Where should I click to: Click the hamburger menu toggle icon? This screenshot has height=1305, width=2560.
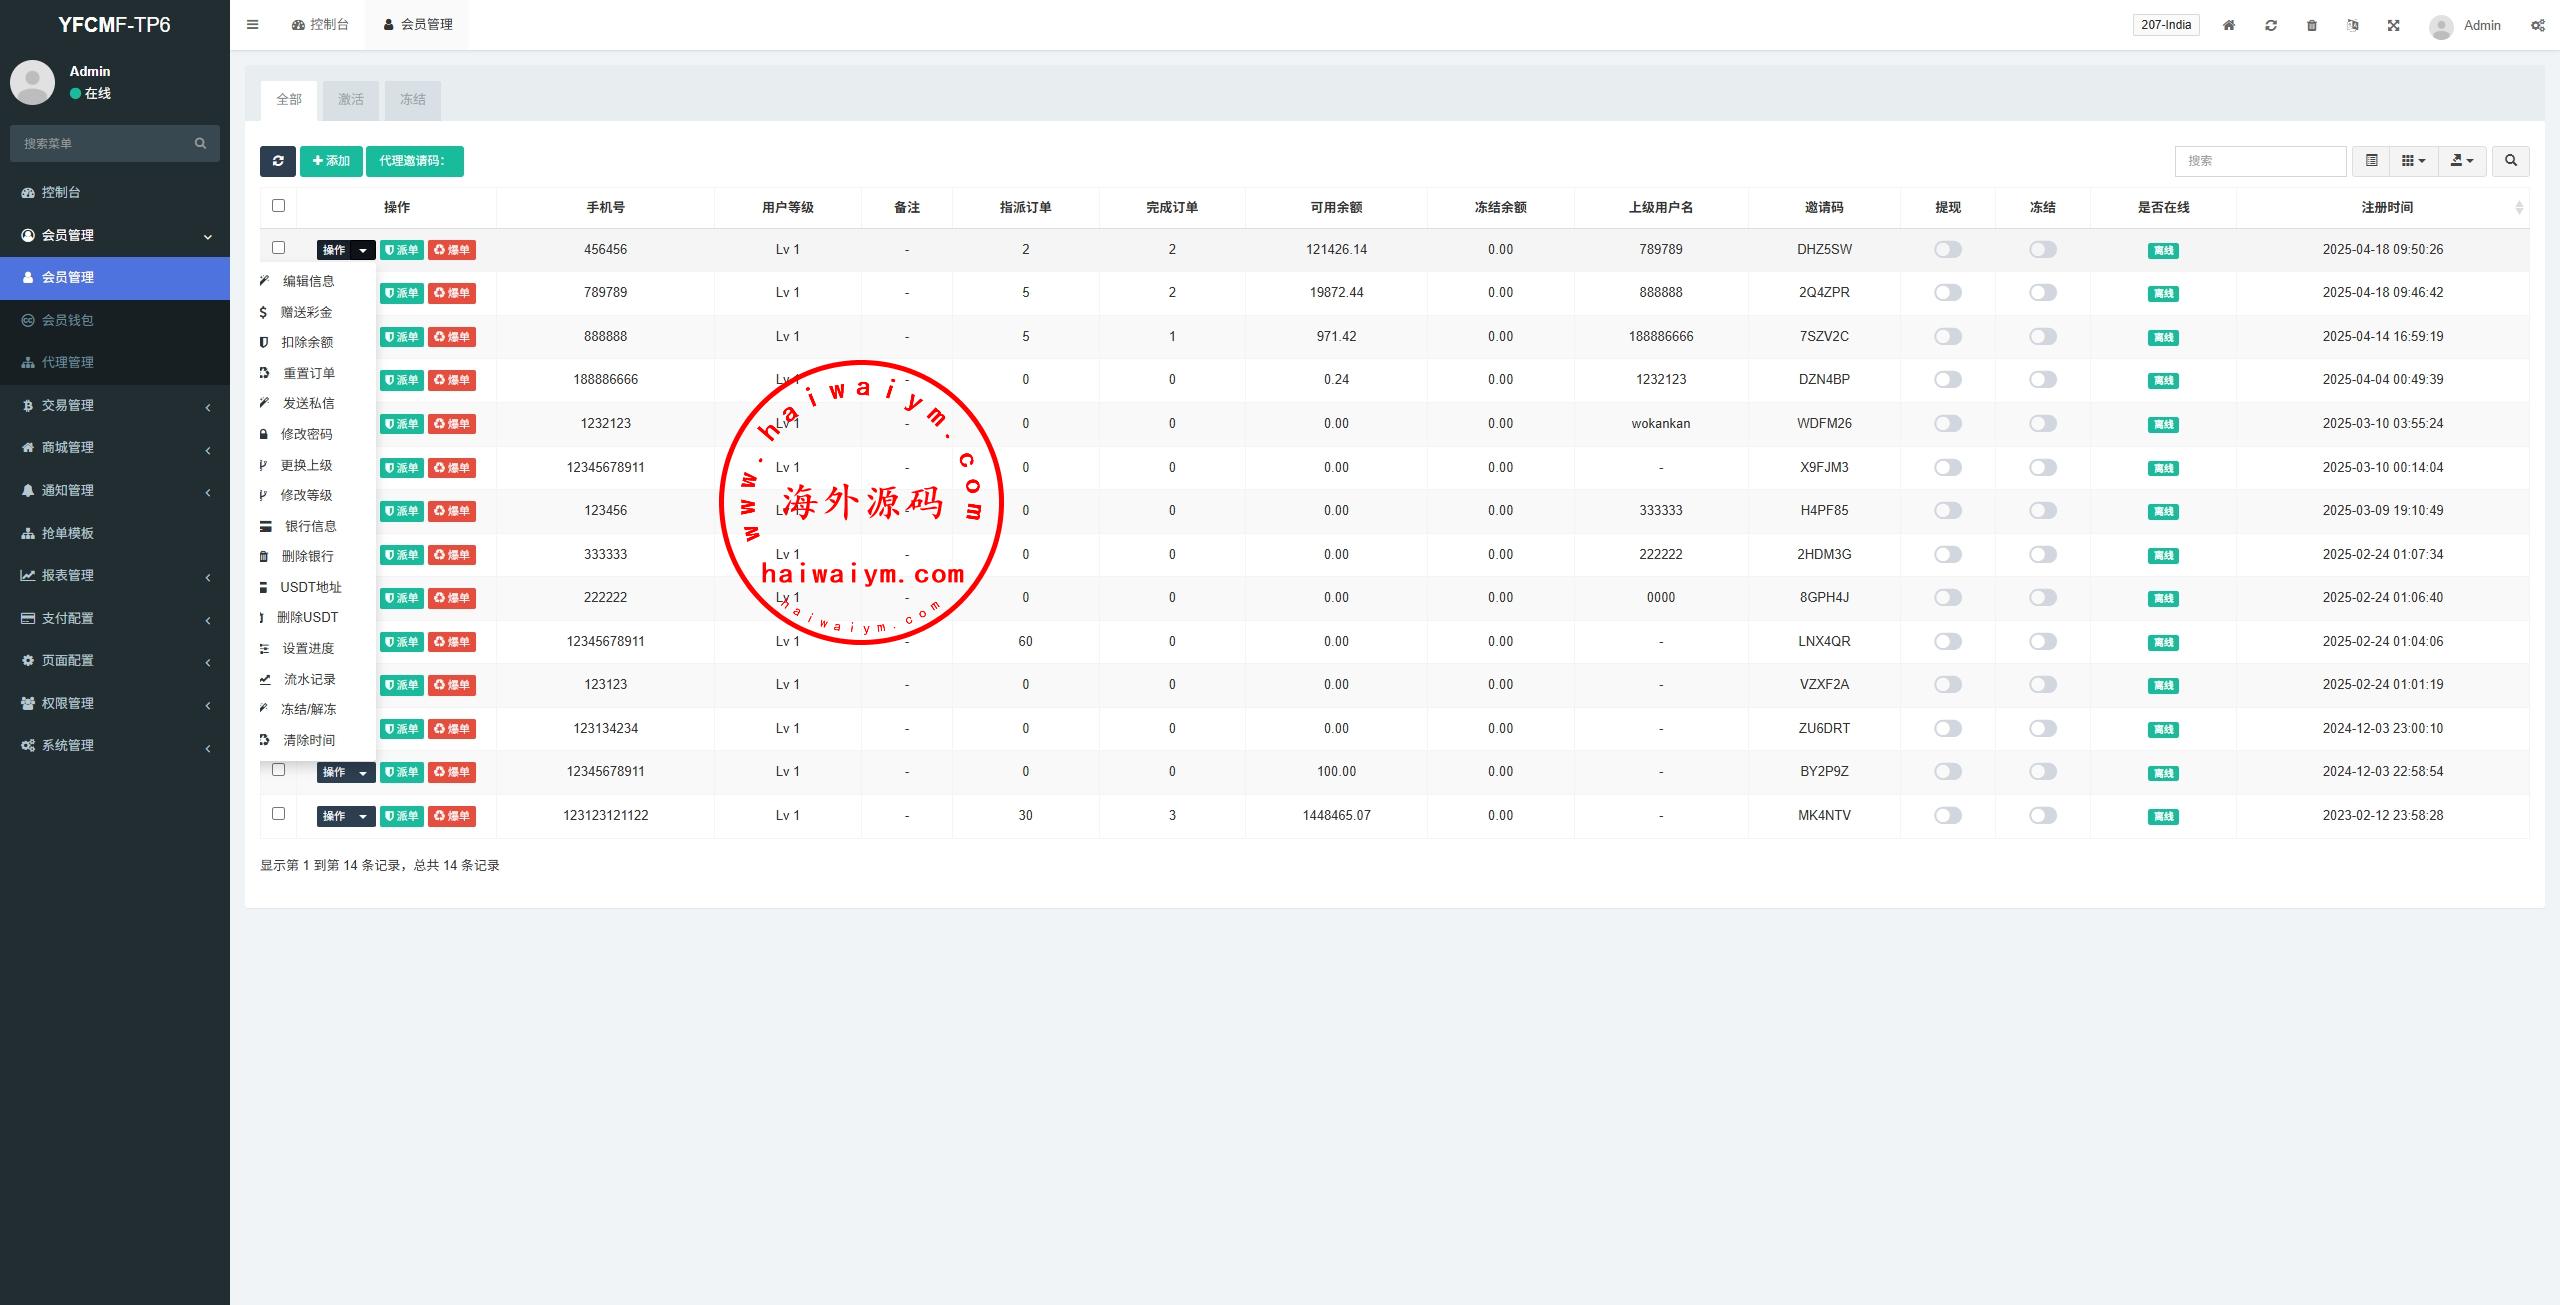click(253, 25)
